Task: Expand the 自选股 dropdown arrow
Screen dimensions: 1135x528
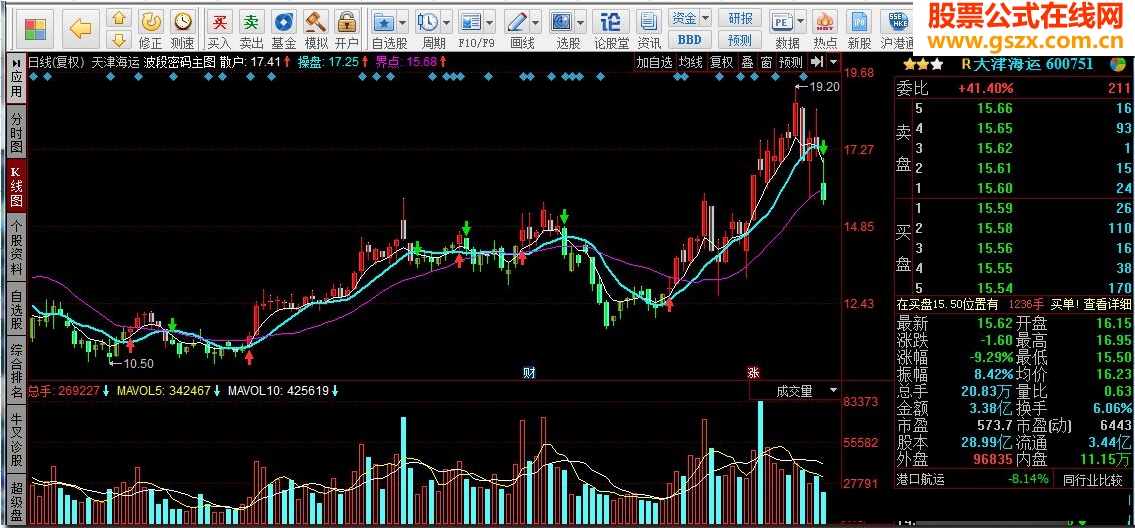Action: coord(402,20)
